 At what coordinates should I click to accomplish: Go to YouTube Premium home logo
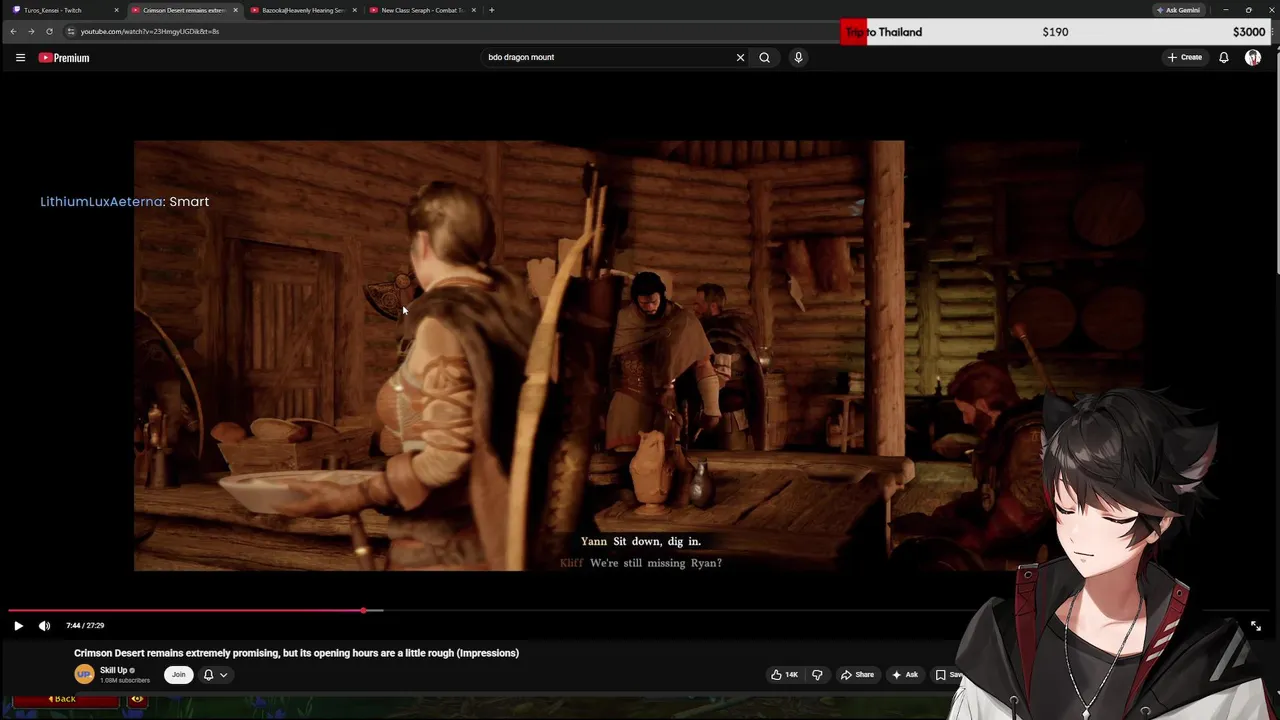point(64,58)
